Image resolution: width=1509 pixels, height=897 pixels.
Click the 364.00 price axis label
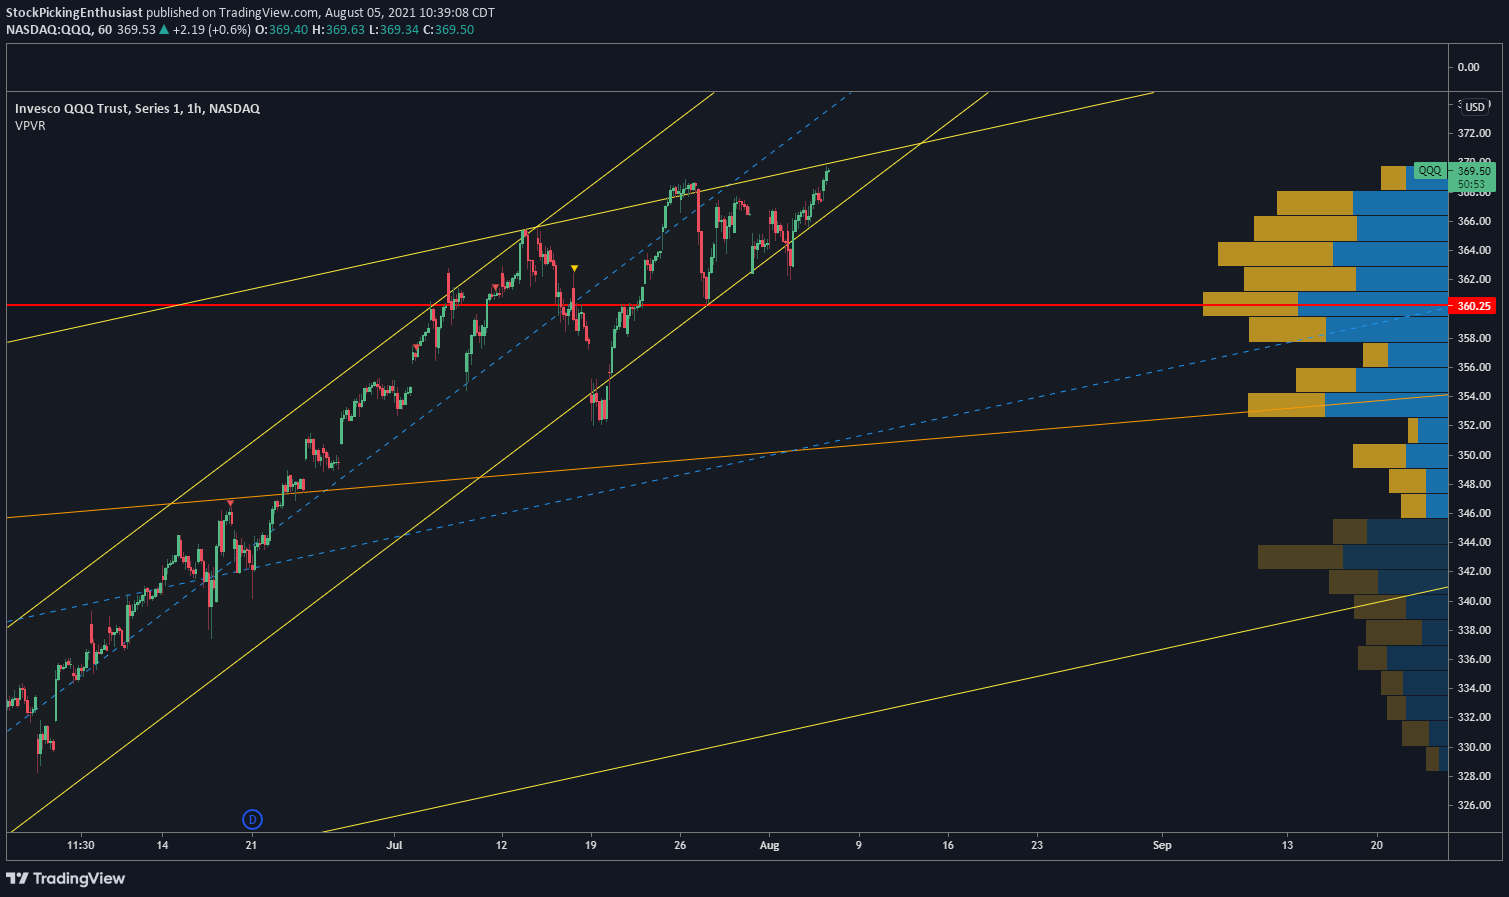[x=1474, y=250]
